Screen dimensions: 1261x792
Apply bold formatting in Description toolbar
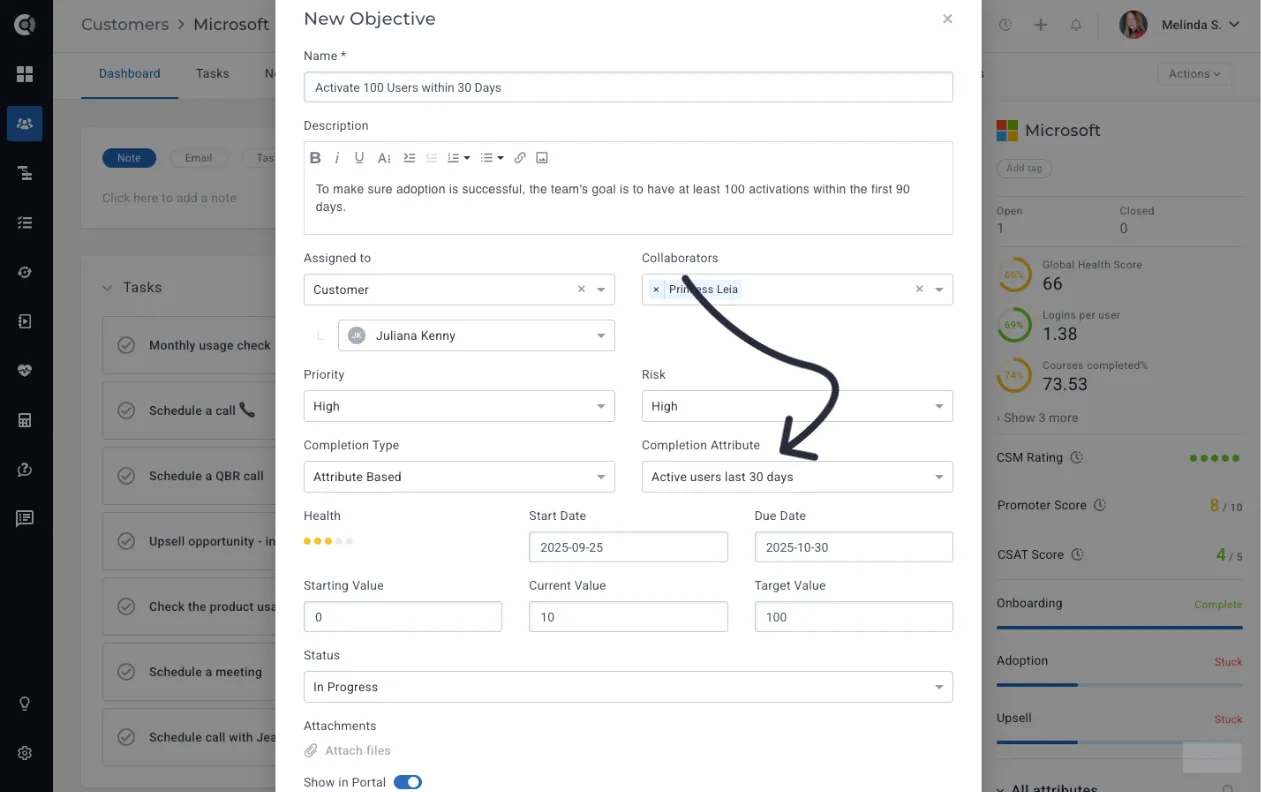point(315,158)
